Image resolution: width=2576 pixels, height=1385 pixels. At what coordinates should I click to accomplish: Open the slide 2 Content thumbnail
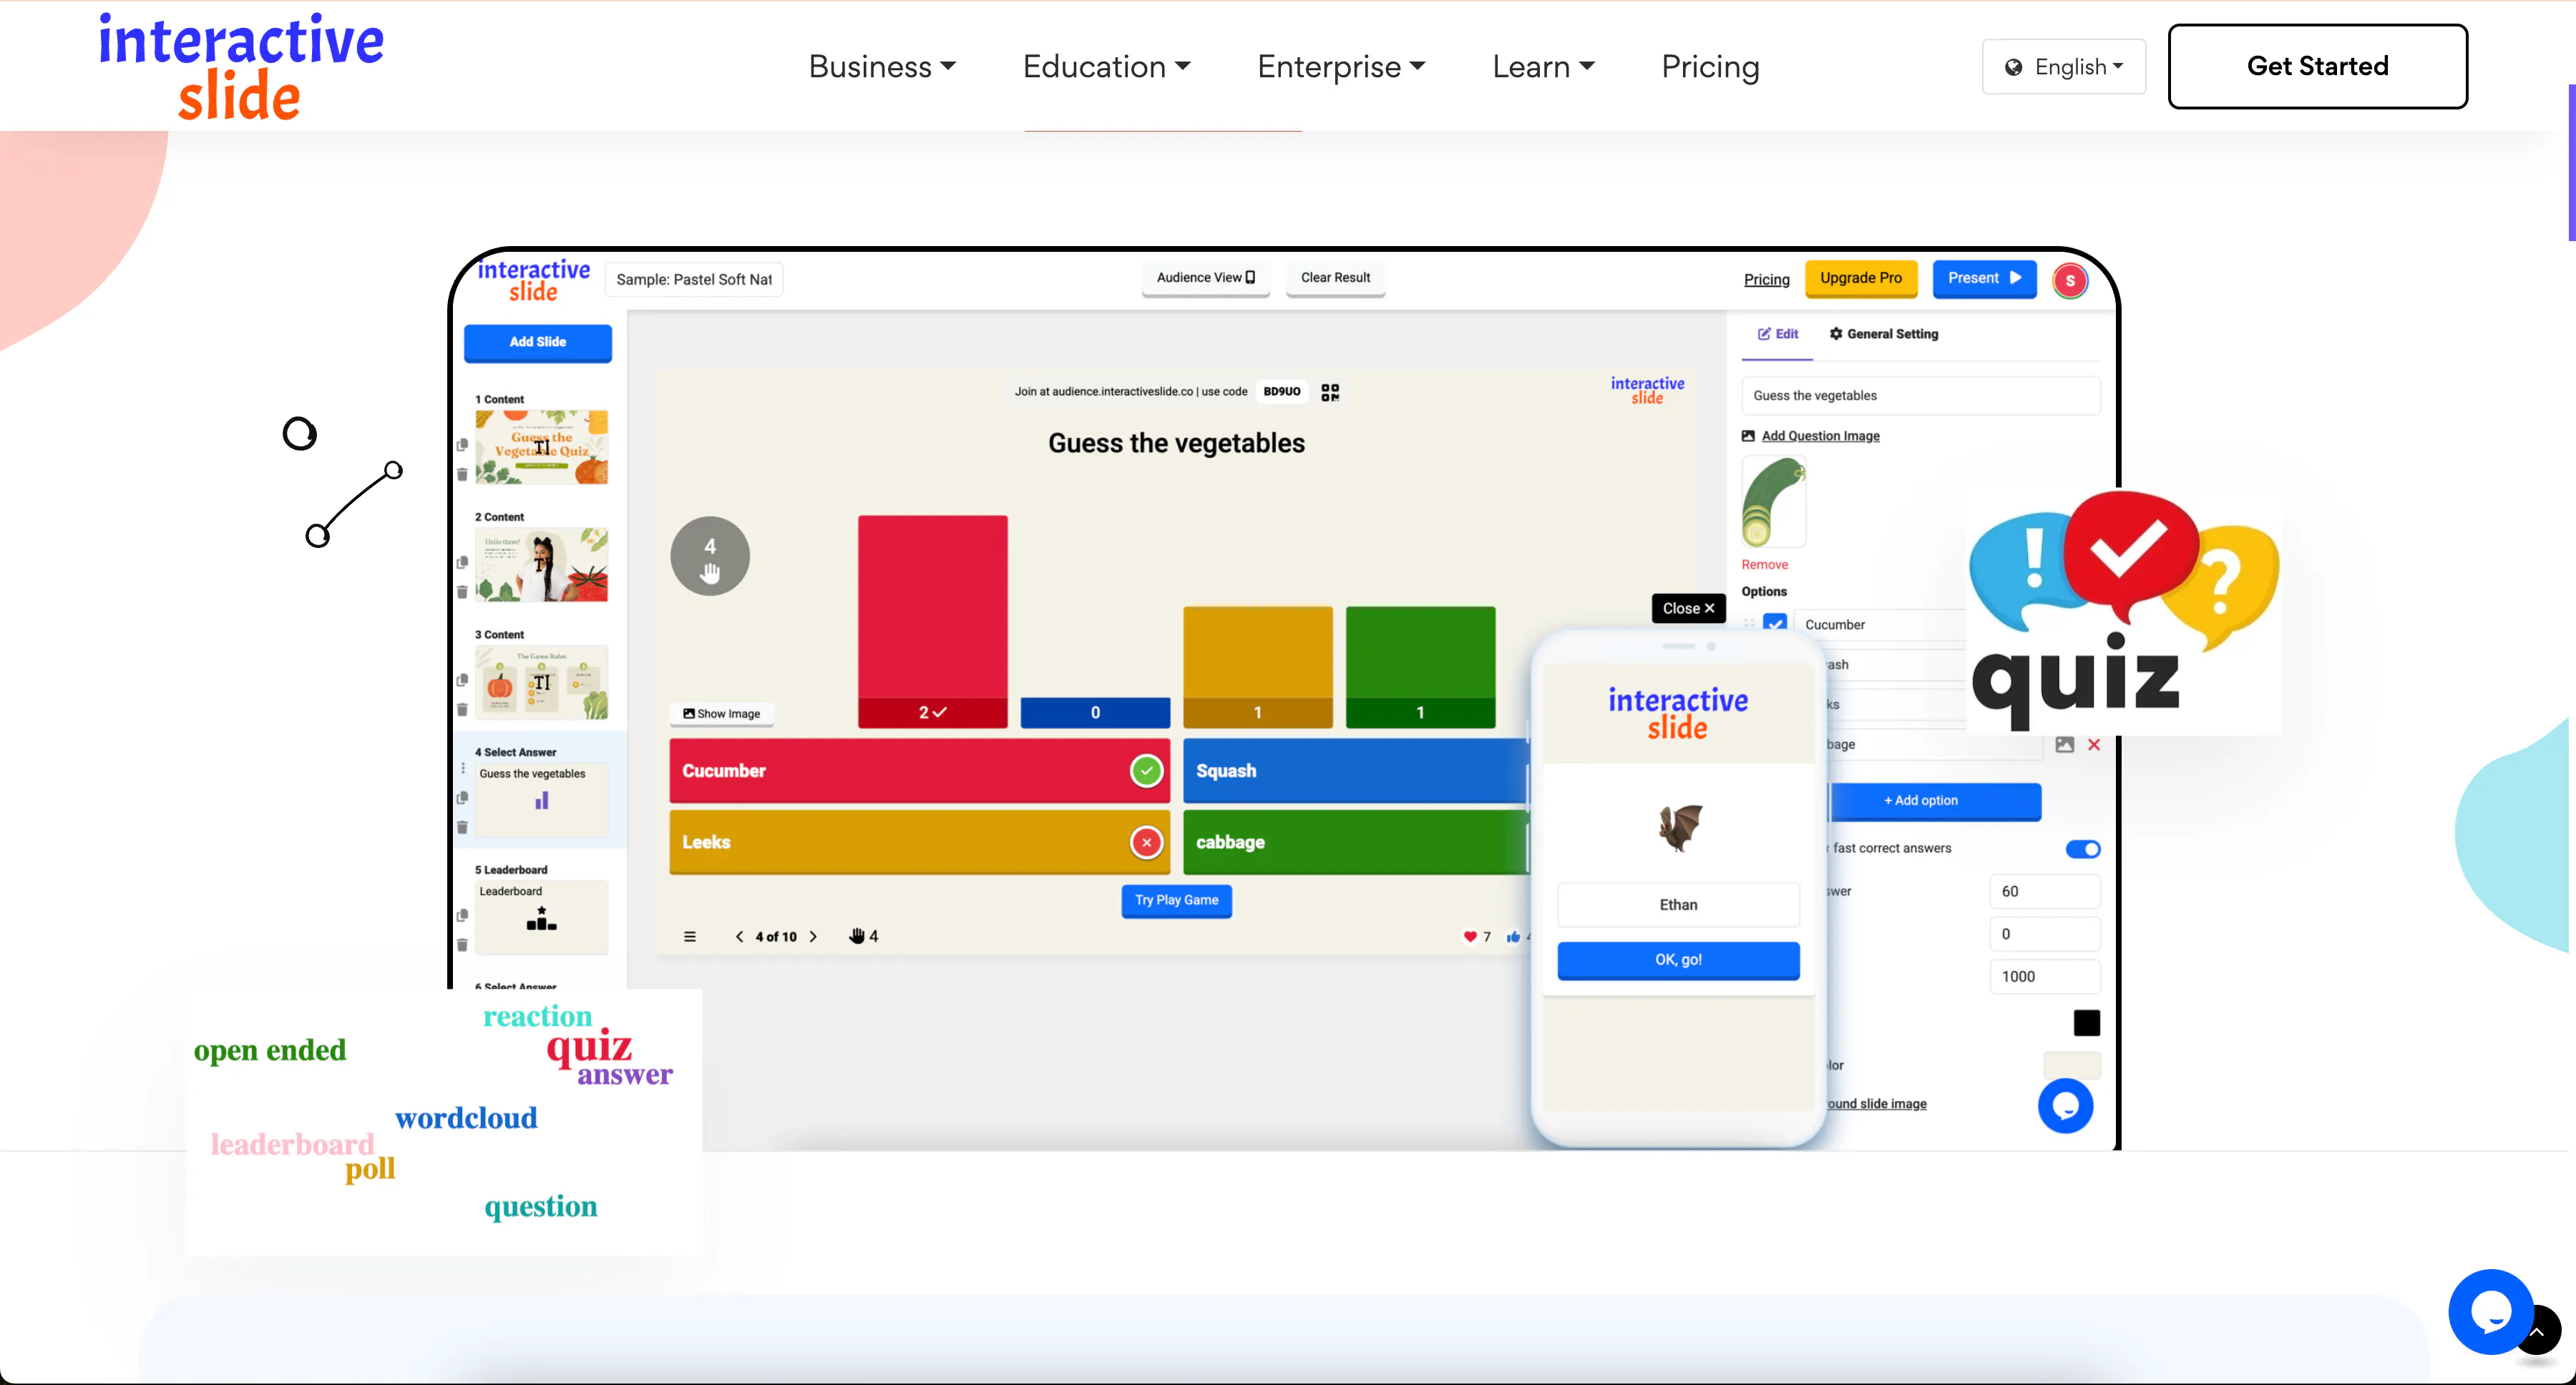point(542,565)
